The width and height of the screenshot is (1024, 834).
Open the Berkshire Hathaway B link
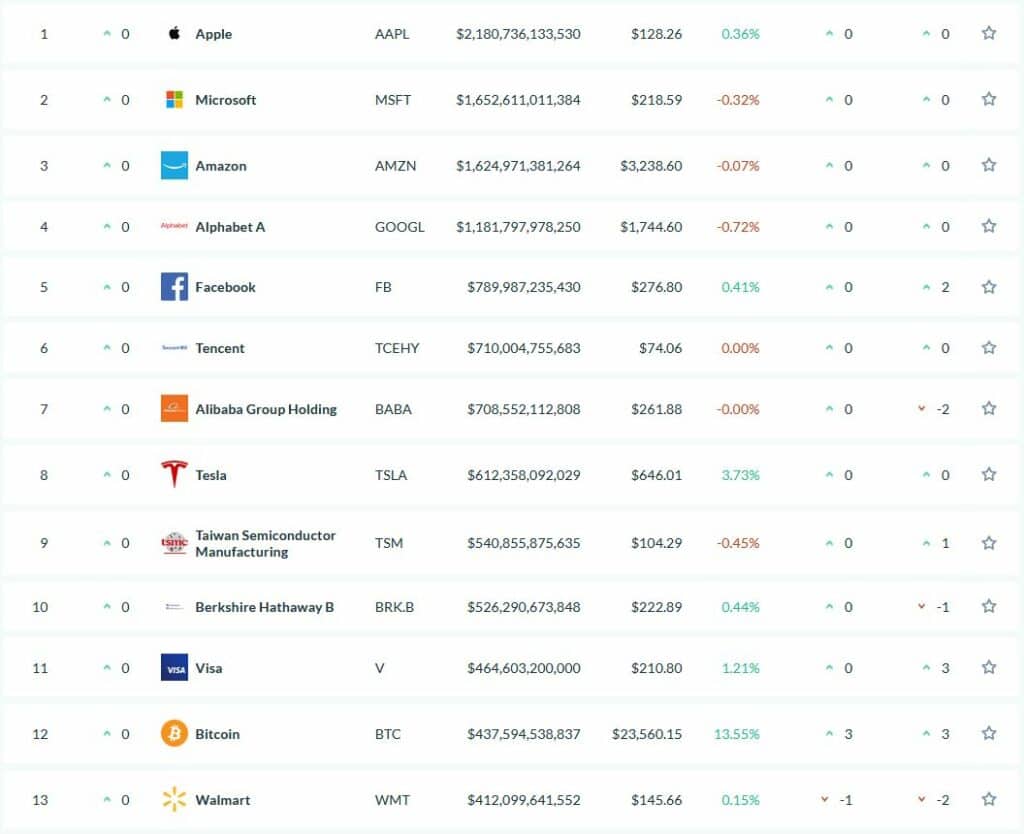click(264, 607)
